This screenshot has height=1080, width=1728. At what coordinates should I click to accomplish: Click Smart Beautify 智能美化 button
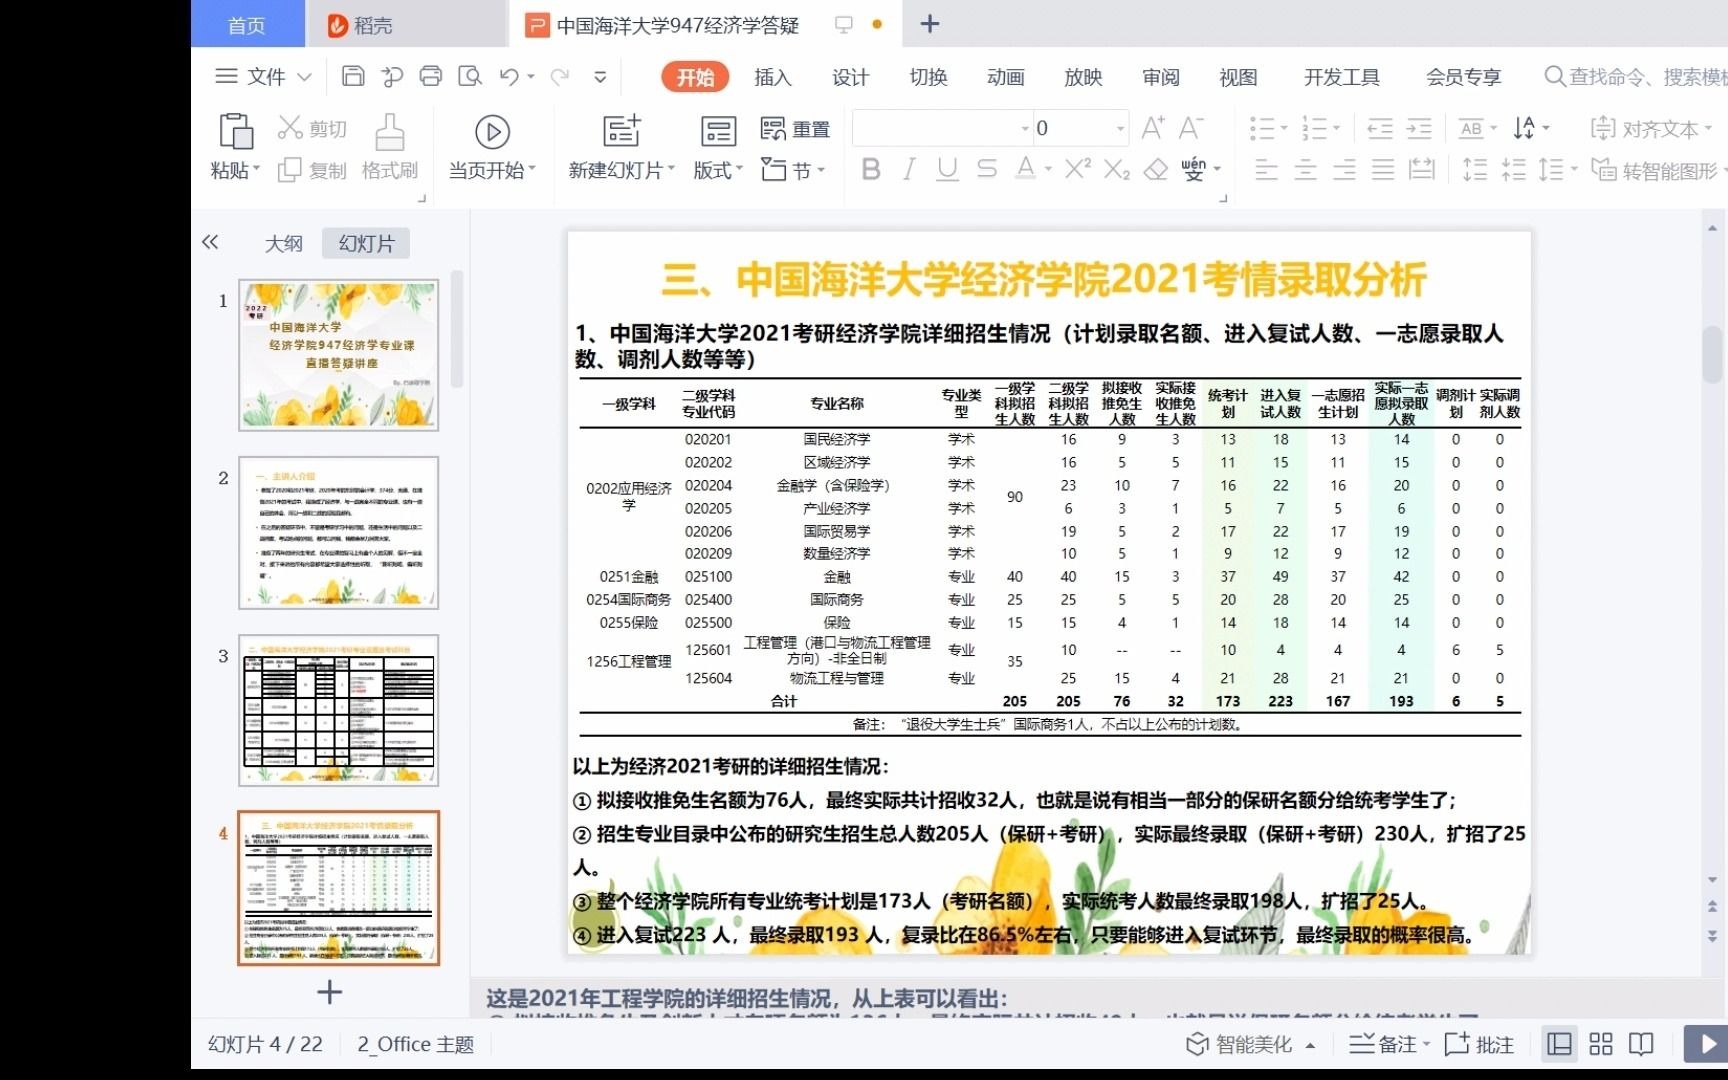coord(1250,1044)
